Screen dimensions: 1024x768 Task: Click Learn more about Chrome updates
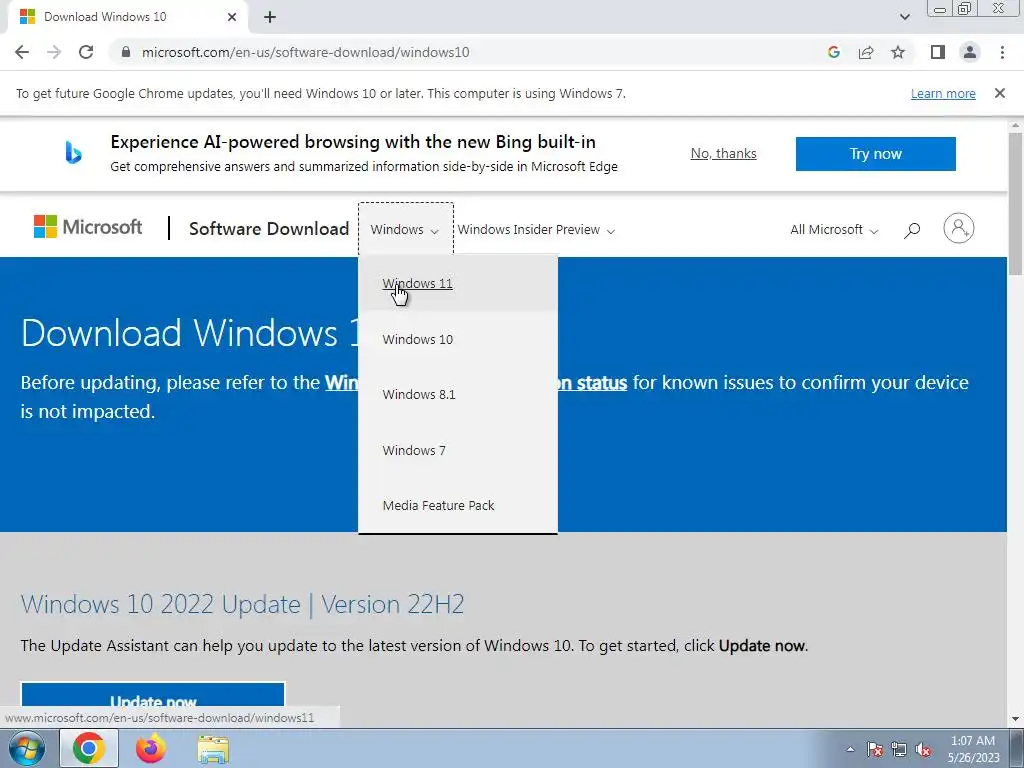click(943, 93)
